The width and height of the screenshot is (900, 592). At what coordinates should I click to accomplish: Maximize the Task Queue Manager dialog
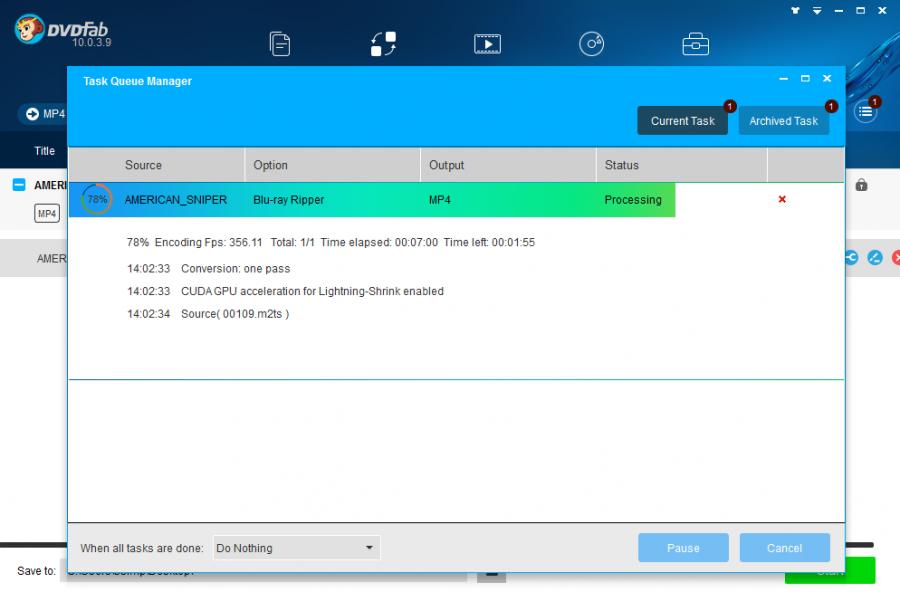pos(805,78)
